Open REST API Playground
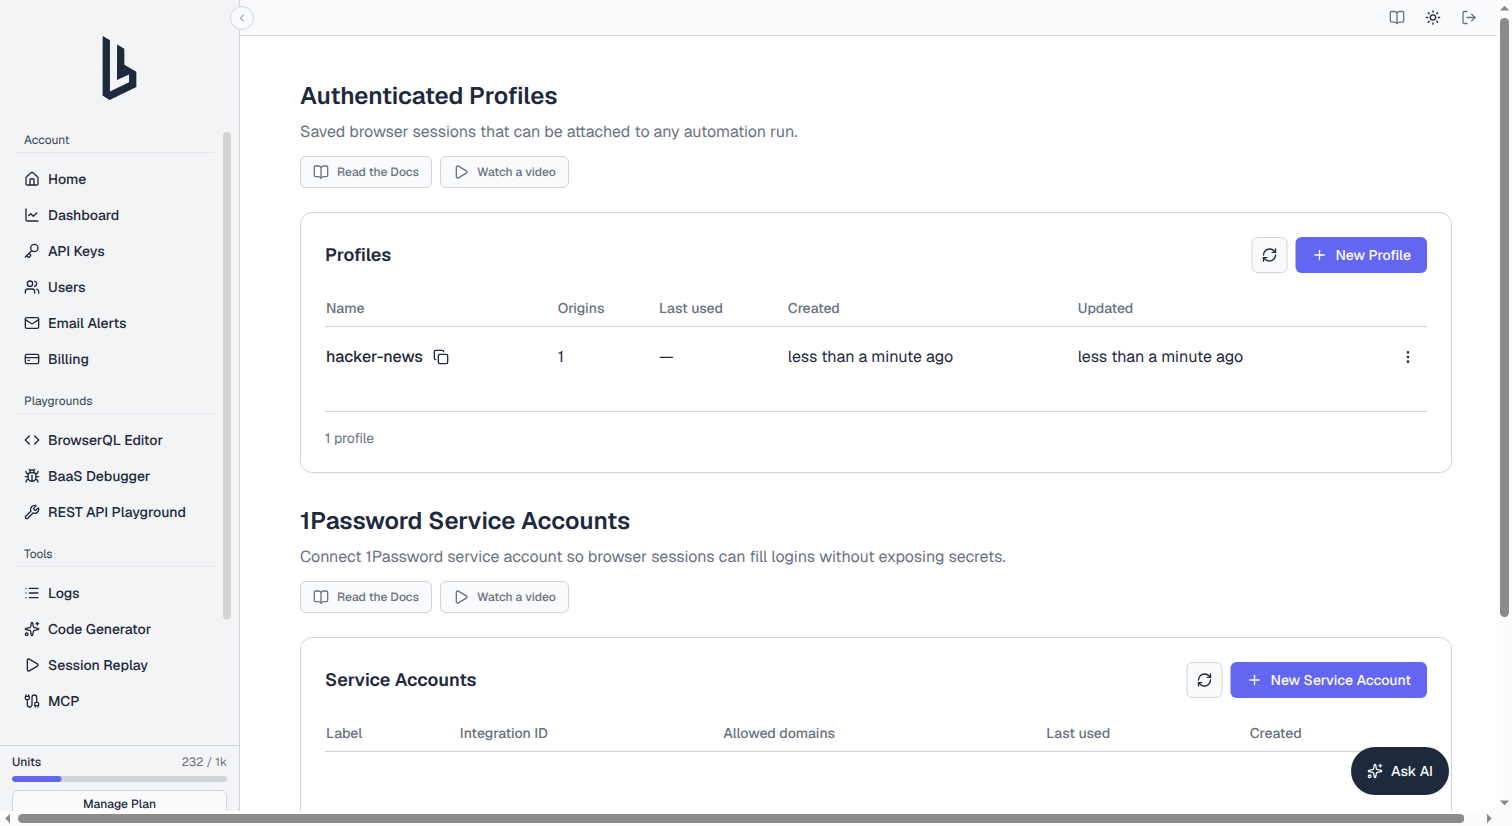The height and width of the screenshot is (826, 1512). tap(115, 512)
